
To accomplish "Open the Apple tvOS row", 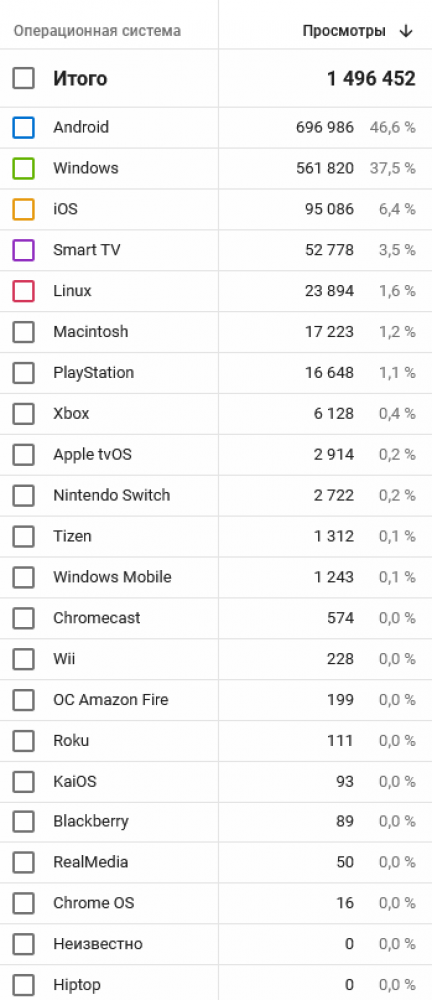I will (216, 455).
